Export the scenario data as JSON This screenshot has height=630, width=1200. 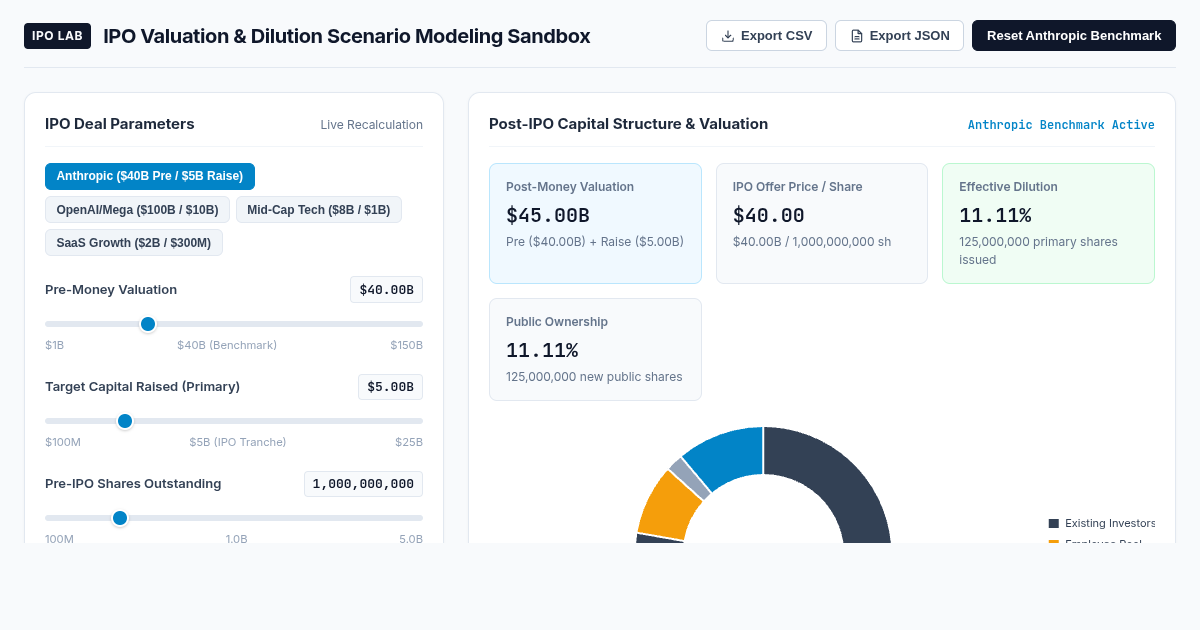[x=899, y=36]
